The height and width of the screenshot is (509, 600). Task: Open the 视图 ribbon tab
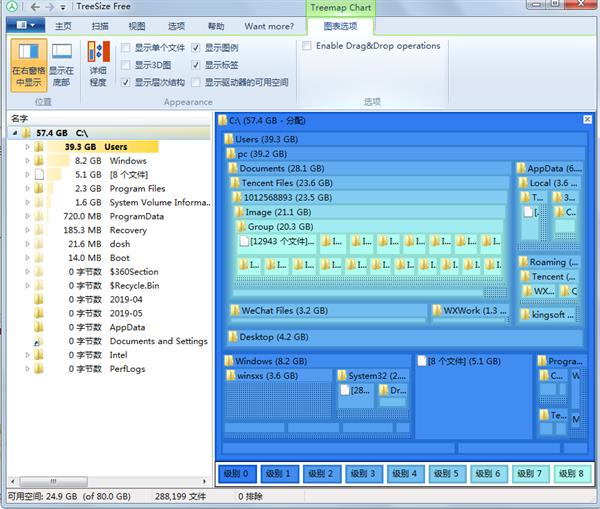[x=137, y=26]
